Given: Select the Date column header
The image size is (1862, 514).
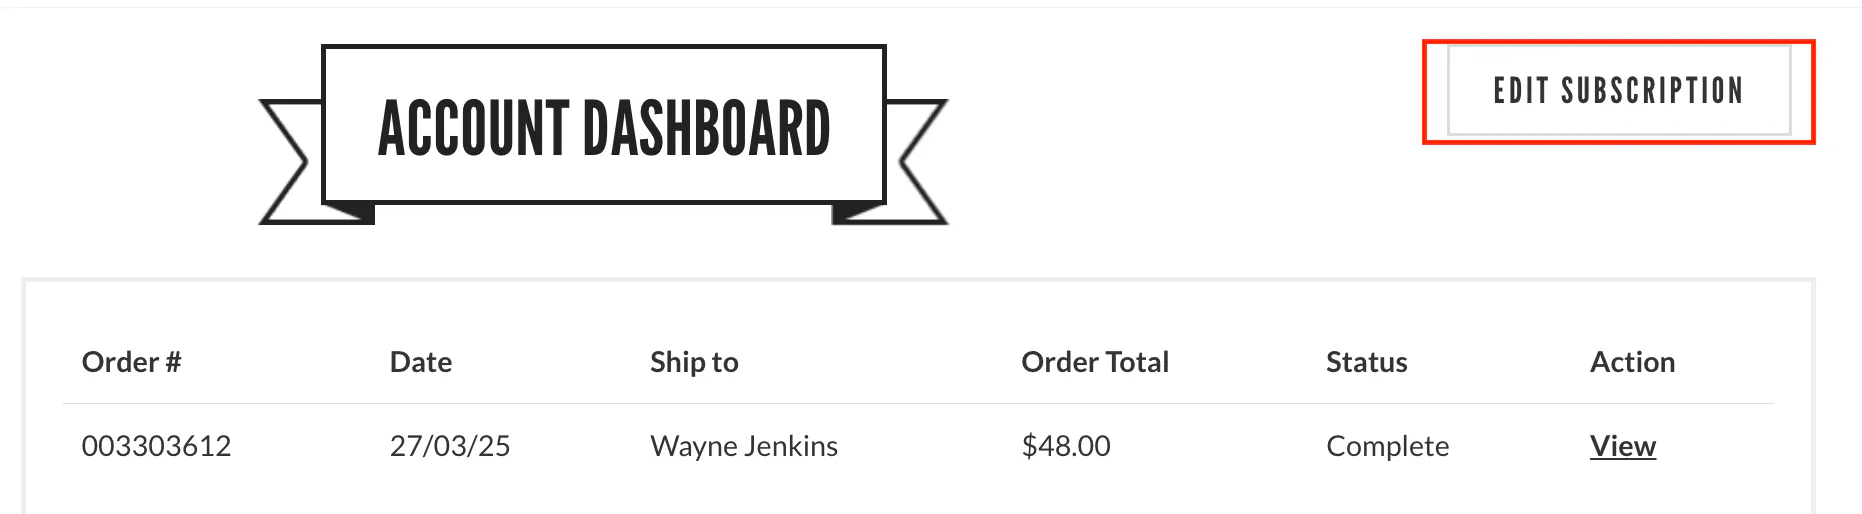Looking at the screenshot, I should [x=420, y=362].
